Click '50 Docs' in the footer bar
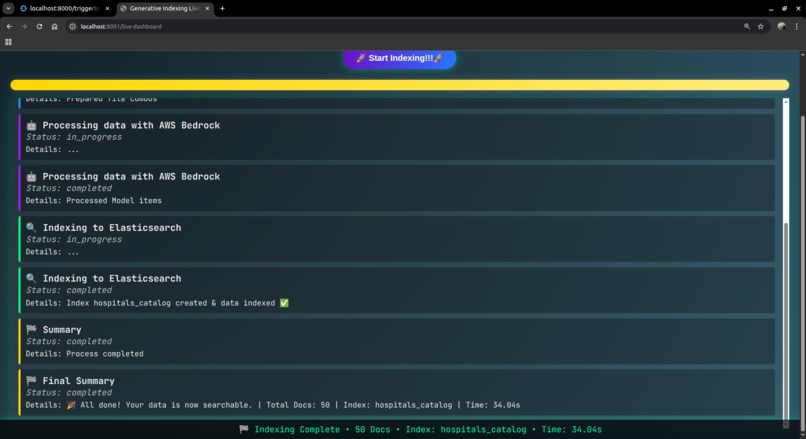806x439 pixels. point(373,429)
